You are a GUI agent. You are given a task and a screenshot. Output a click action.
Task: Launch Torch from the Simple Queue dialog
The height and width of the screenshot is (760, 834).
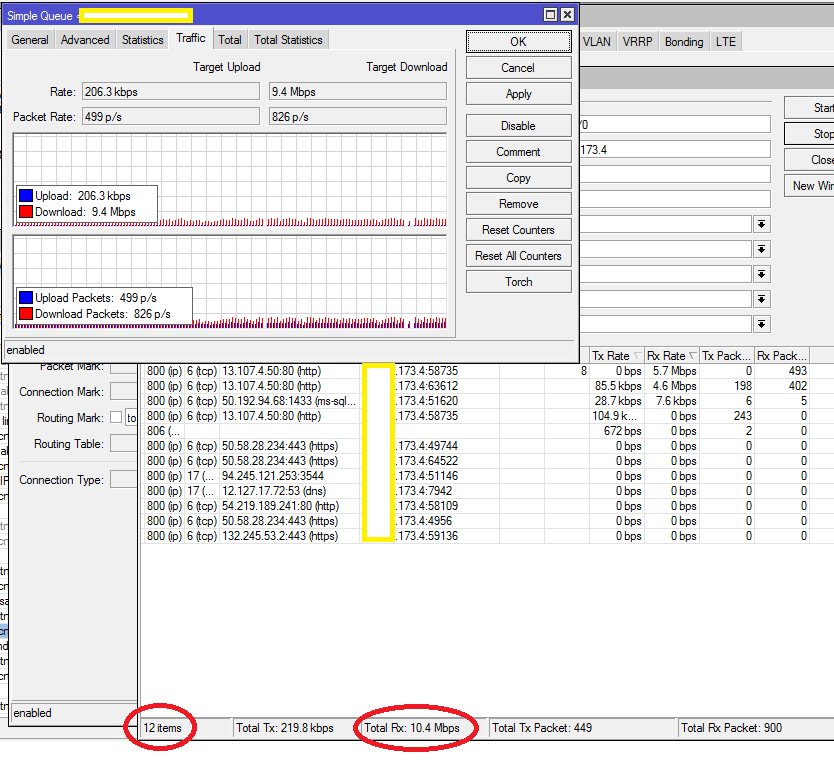pyautogui.click(x=518, y=282)
